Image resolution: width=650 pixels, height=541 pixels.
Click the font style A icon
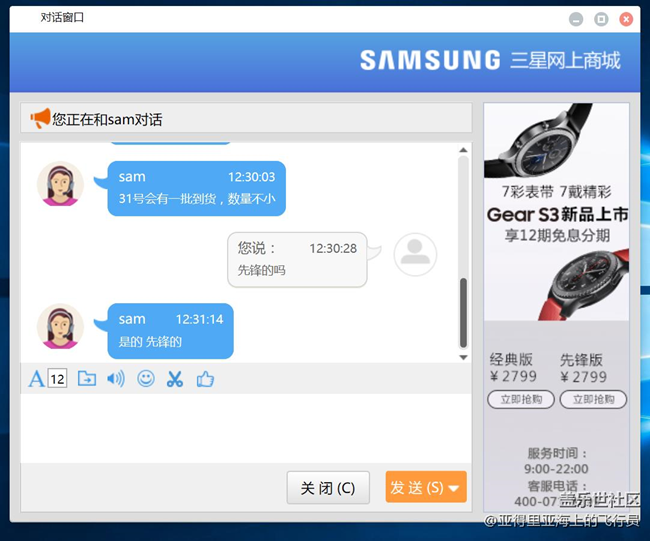[x=36, y=379]
